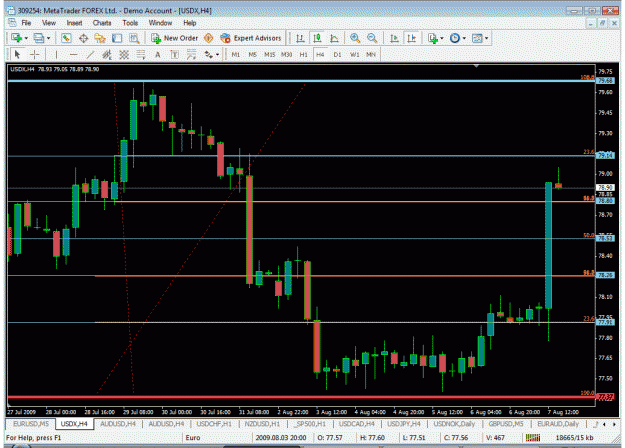Select the Text 'A' drawing tool
This screenshot has width=625, height=448.
click(x=157, y=55)
